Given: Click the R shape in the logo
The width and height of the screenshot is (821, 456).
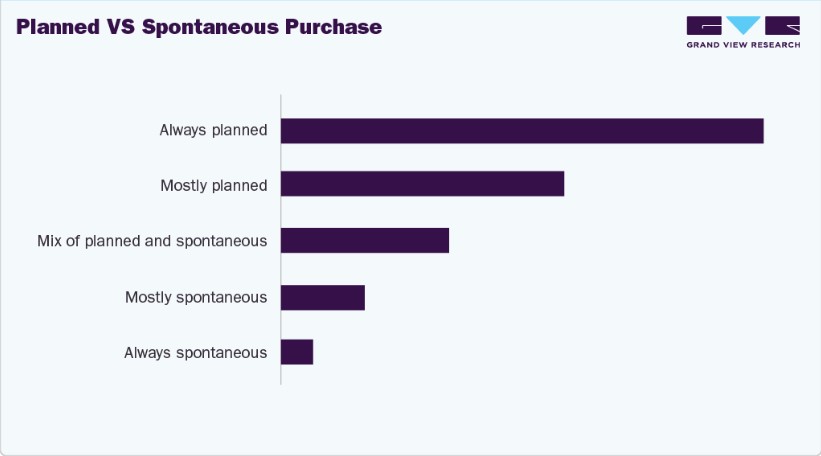Looking at the screenshot, I should pyautogui.click(x=782, y=26).
